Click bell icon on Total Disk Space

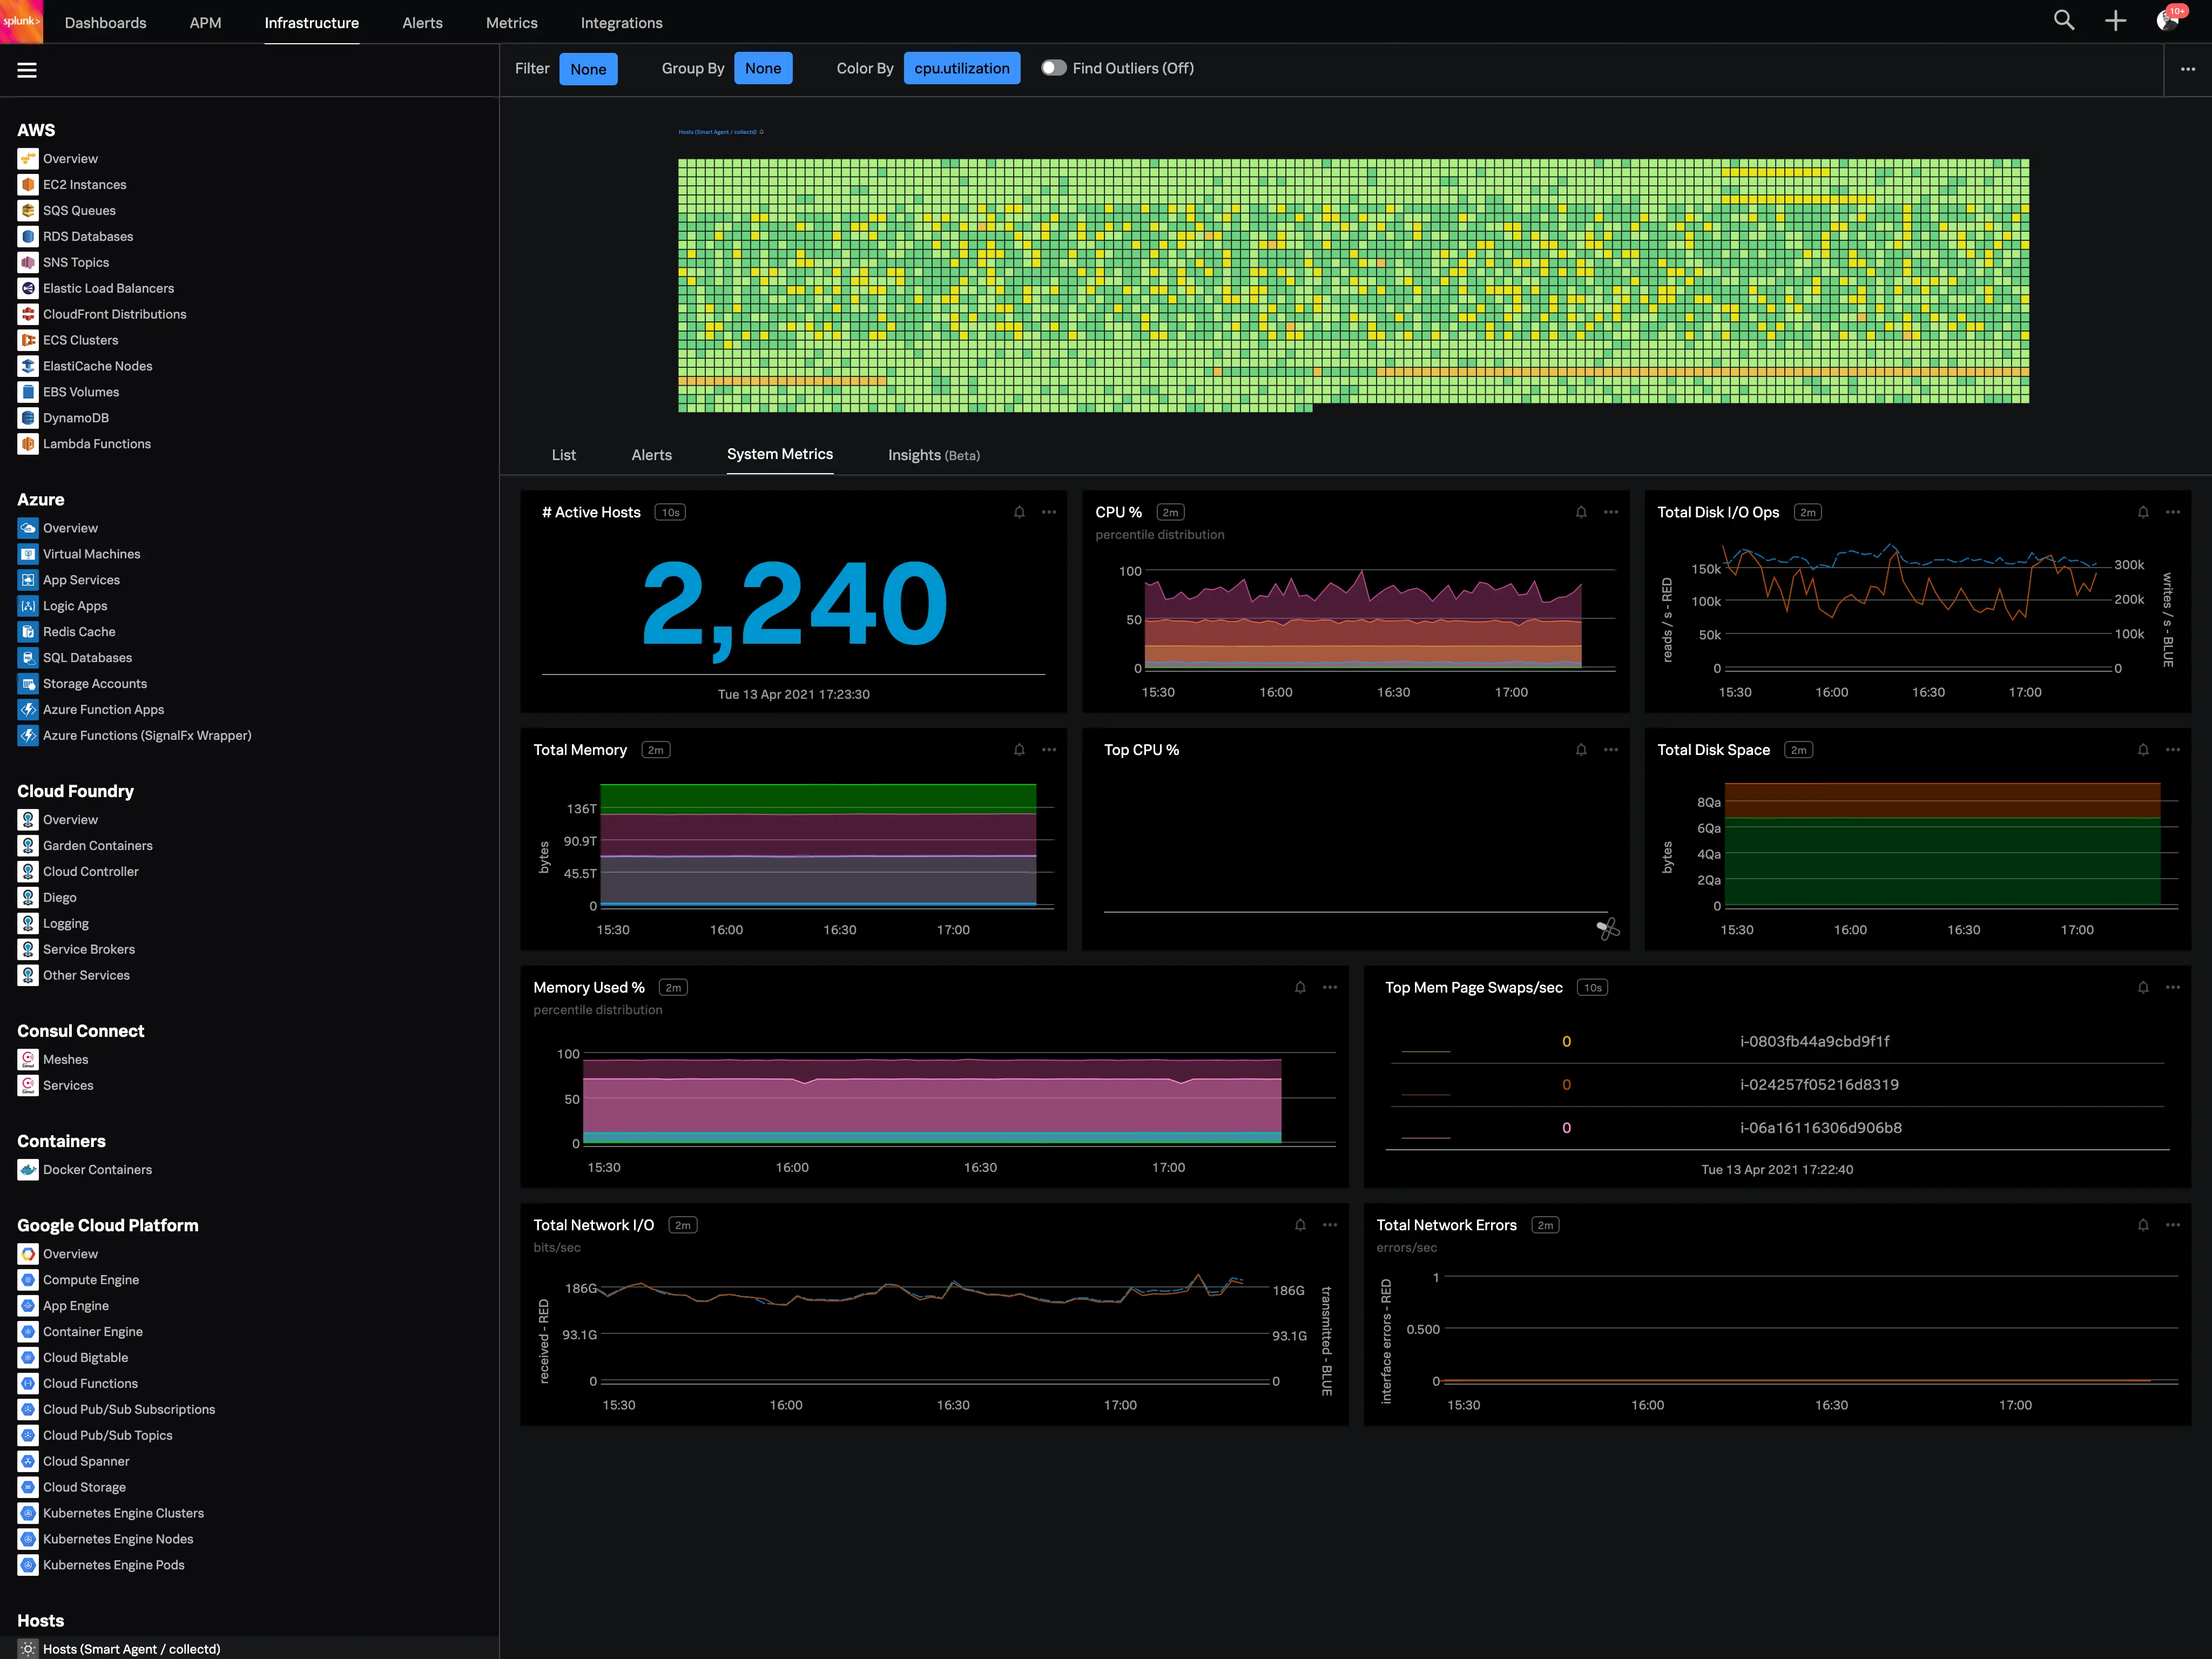[x=2143, y=750]
